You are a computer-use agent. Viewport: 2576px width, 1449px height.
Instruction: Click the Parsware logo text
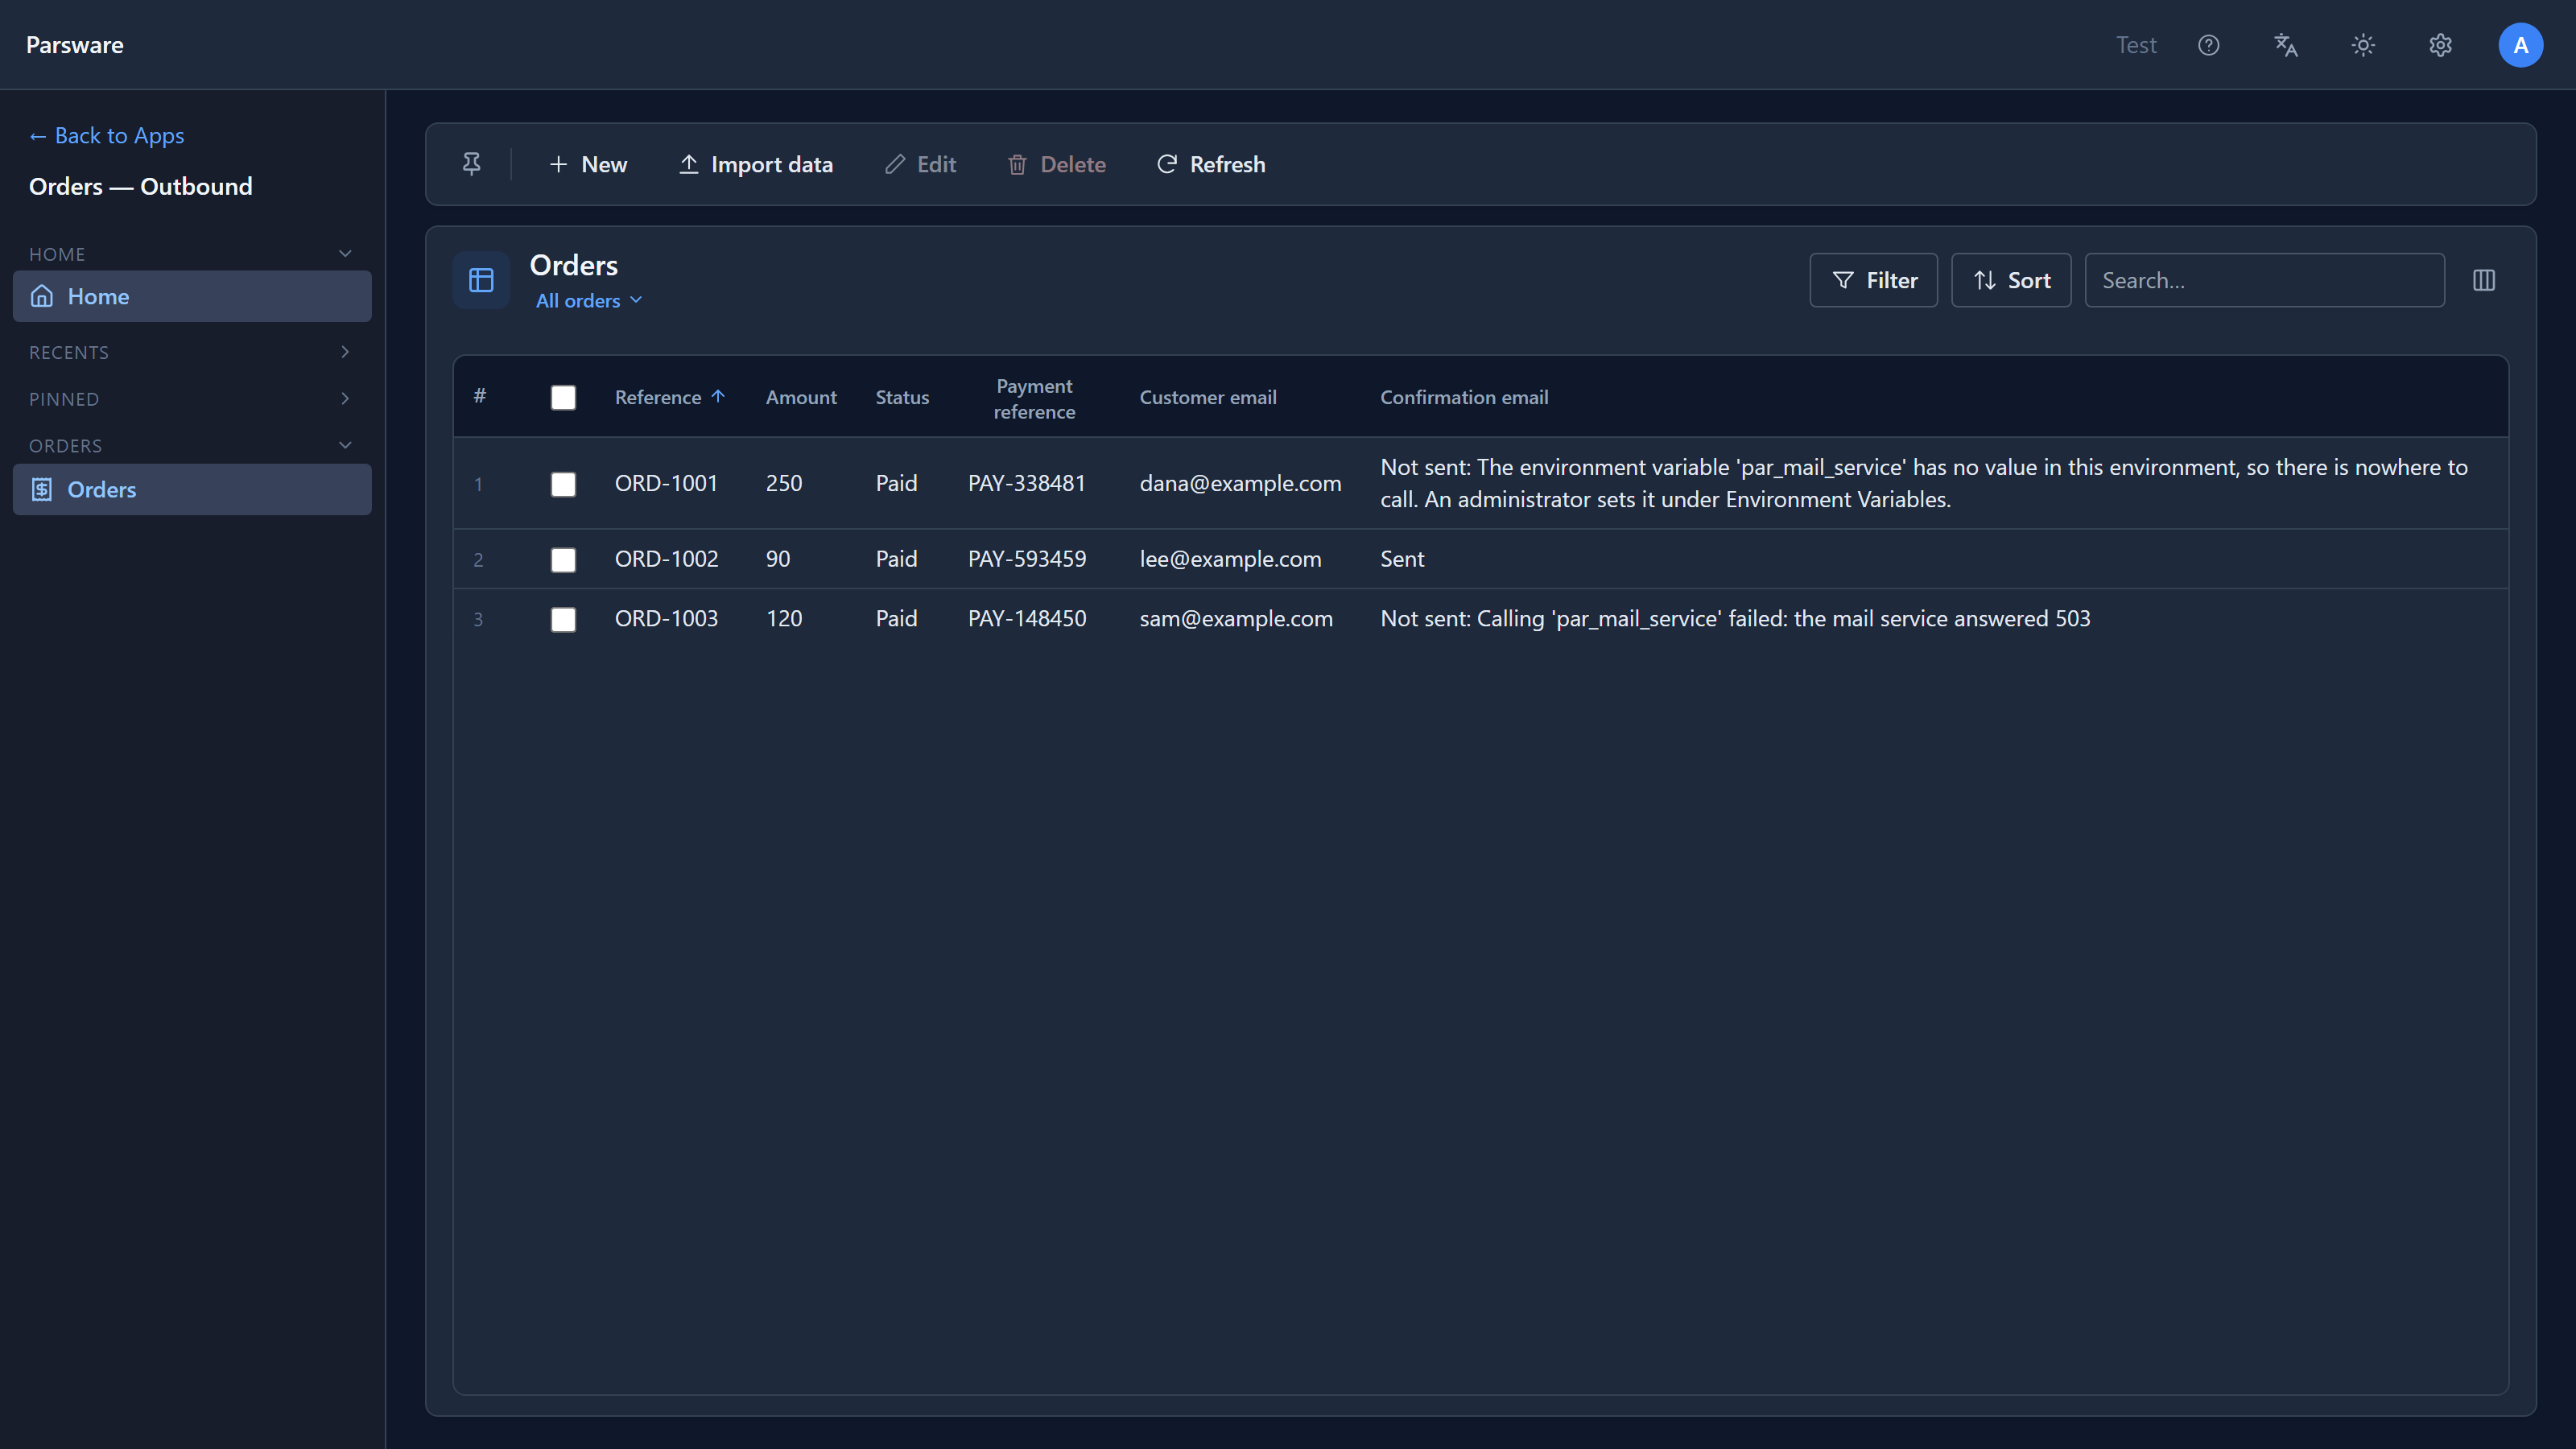(x=75, y=45)
